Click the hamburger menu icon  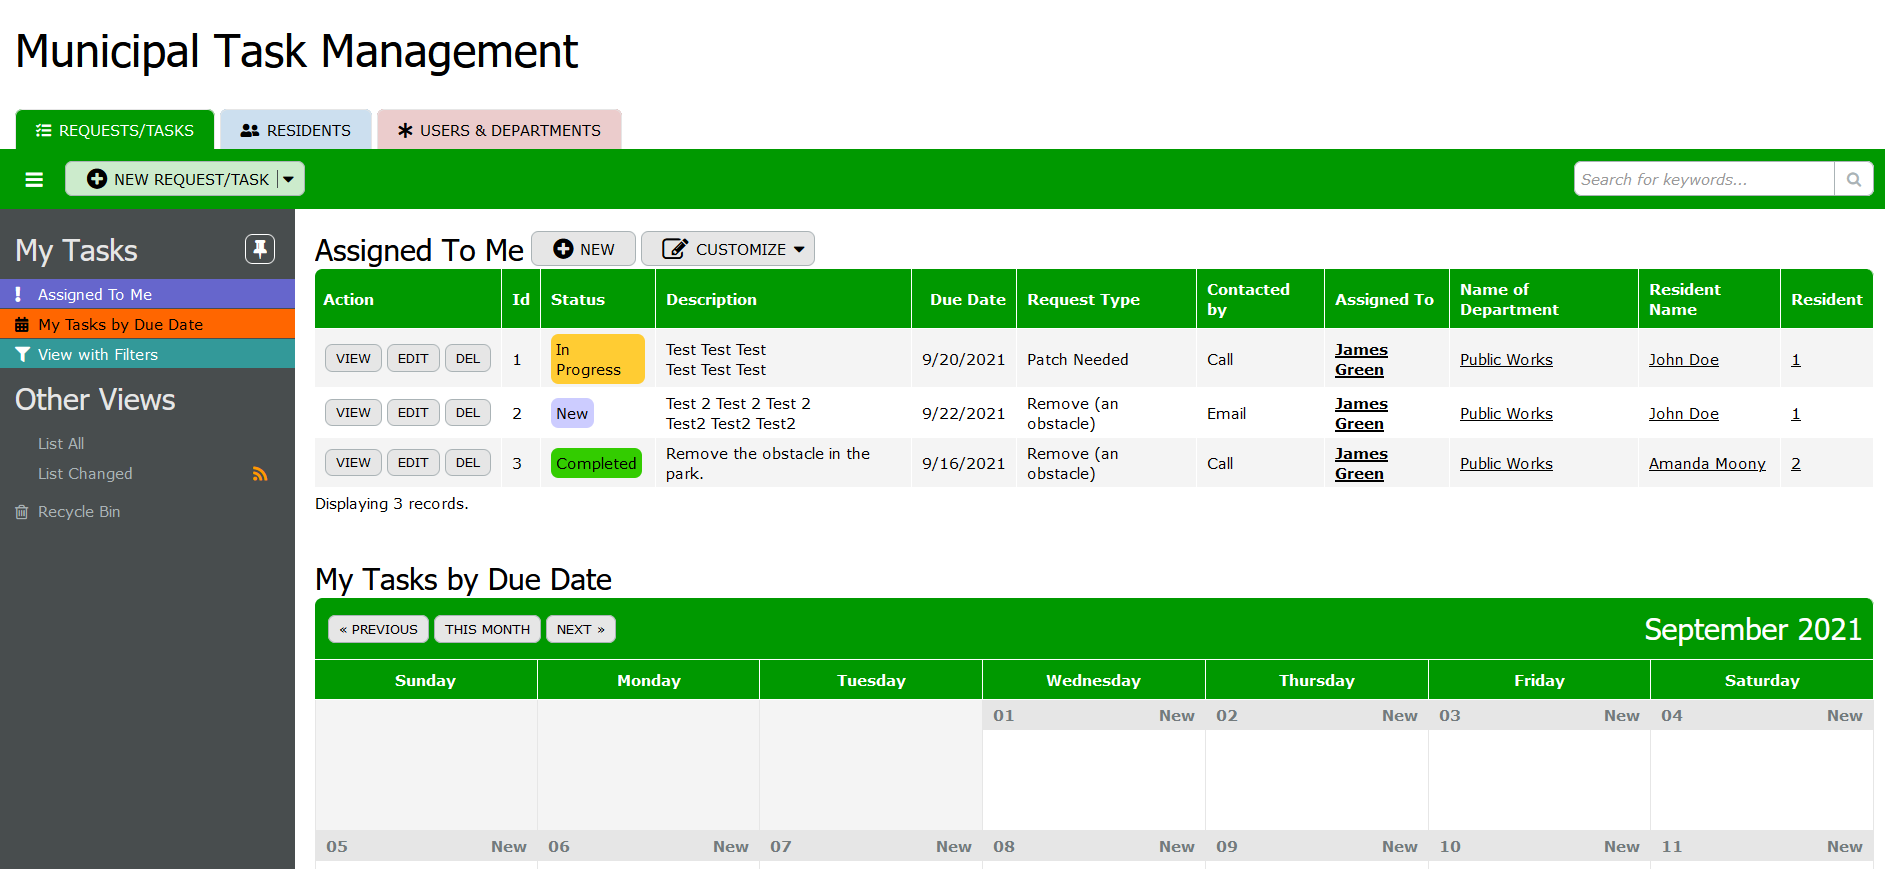click(x=34, y=179)
